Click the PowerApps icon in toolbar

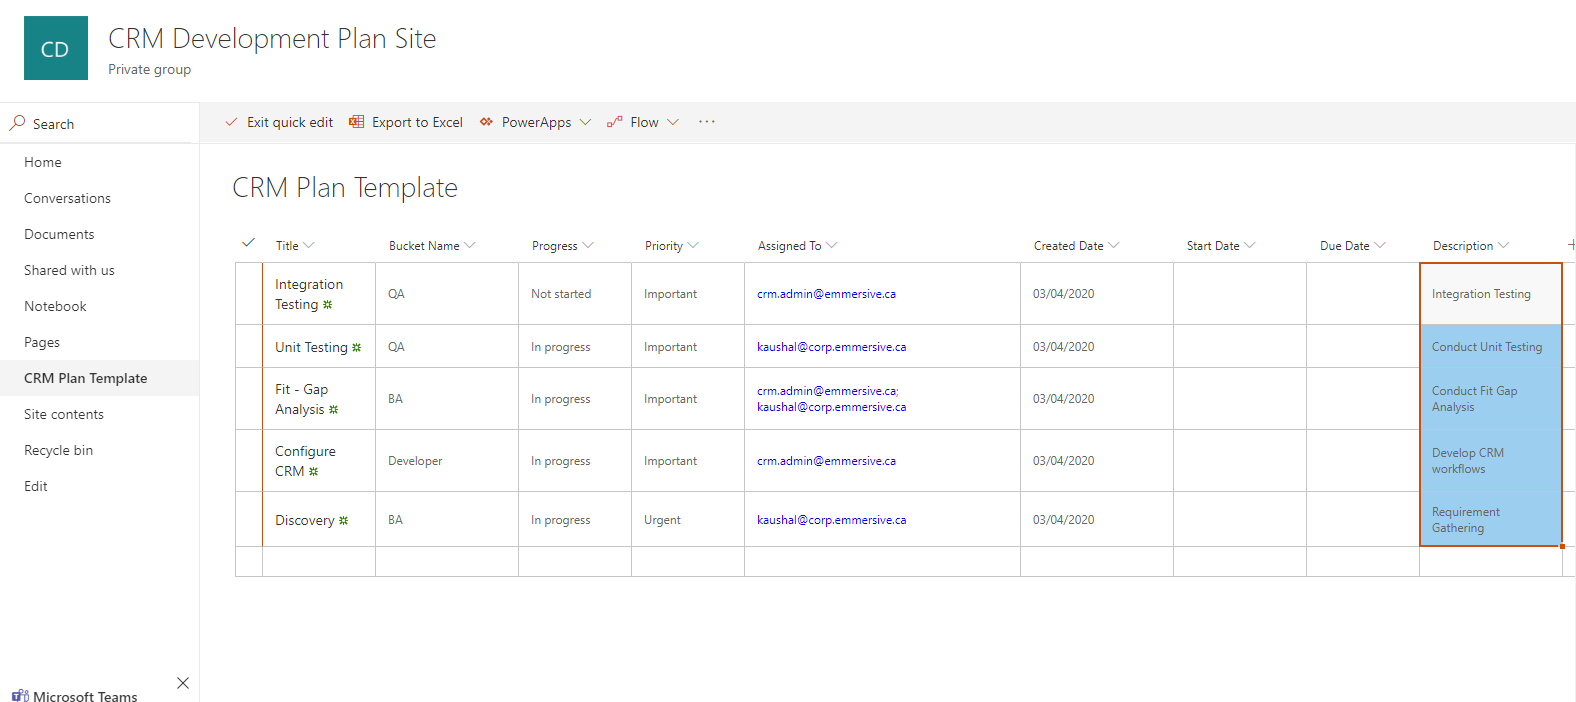(x=486, y=122)
